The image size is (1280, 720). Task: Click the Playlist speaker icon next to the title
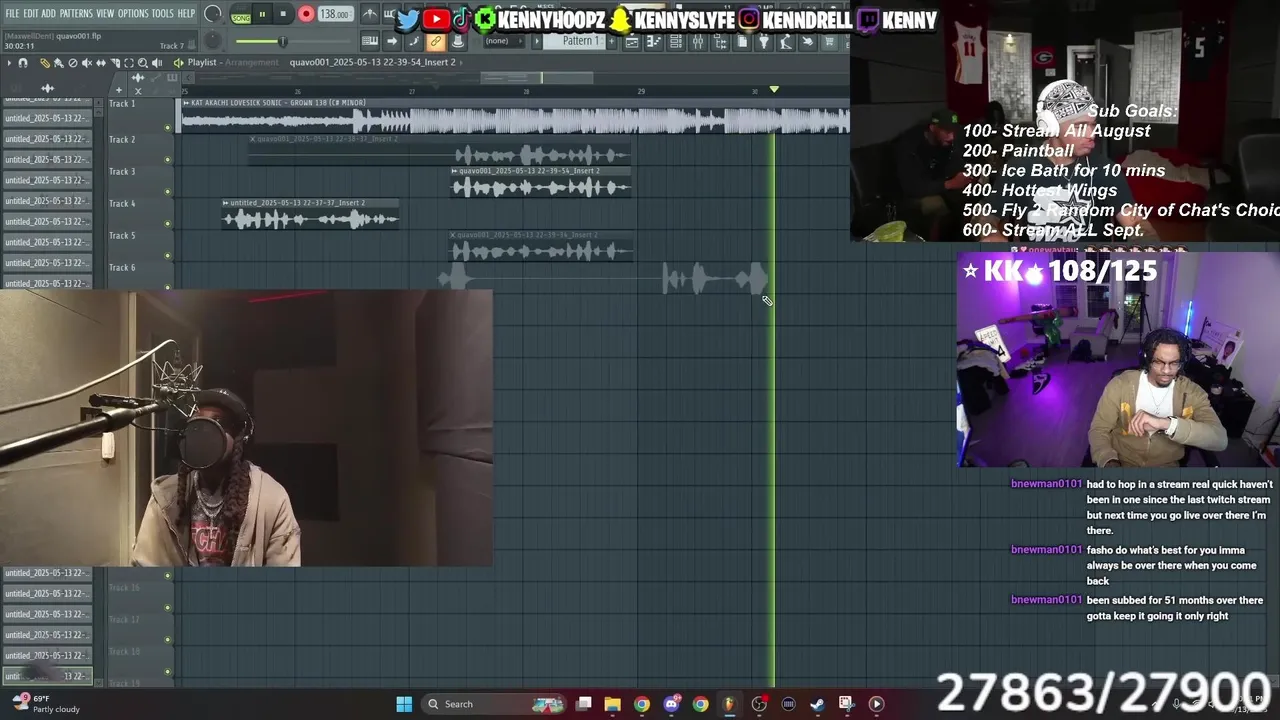(179, 63)
